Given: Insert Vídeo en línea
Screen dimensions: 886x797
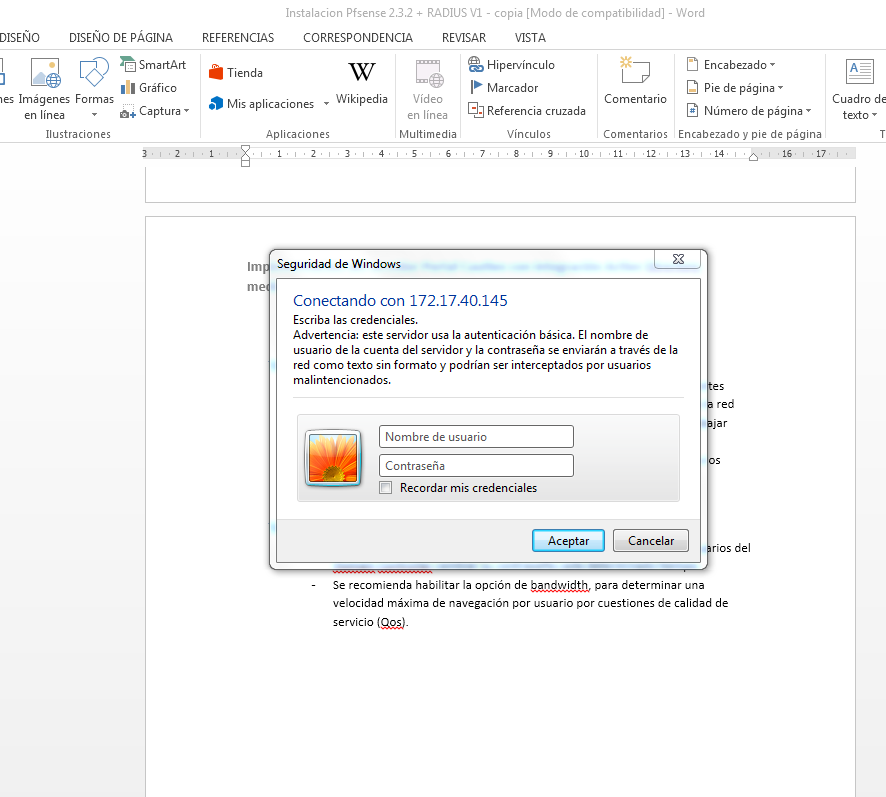Looking at the screenshot, I should tap(428, 89).
